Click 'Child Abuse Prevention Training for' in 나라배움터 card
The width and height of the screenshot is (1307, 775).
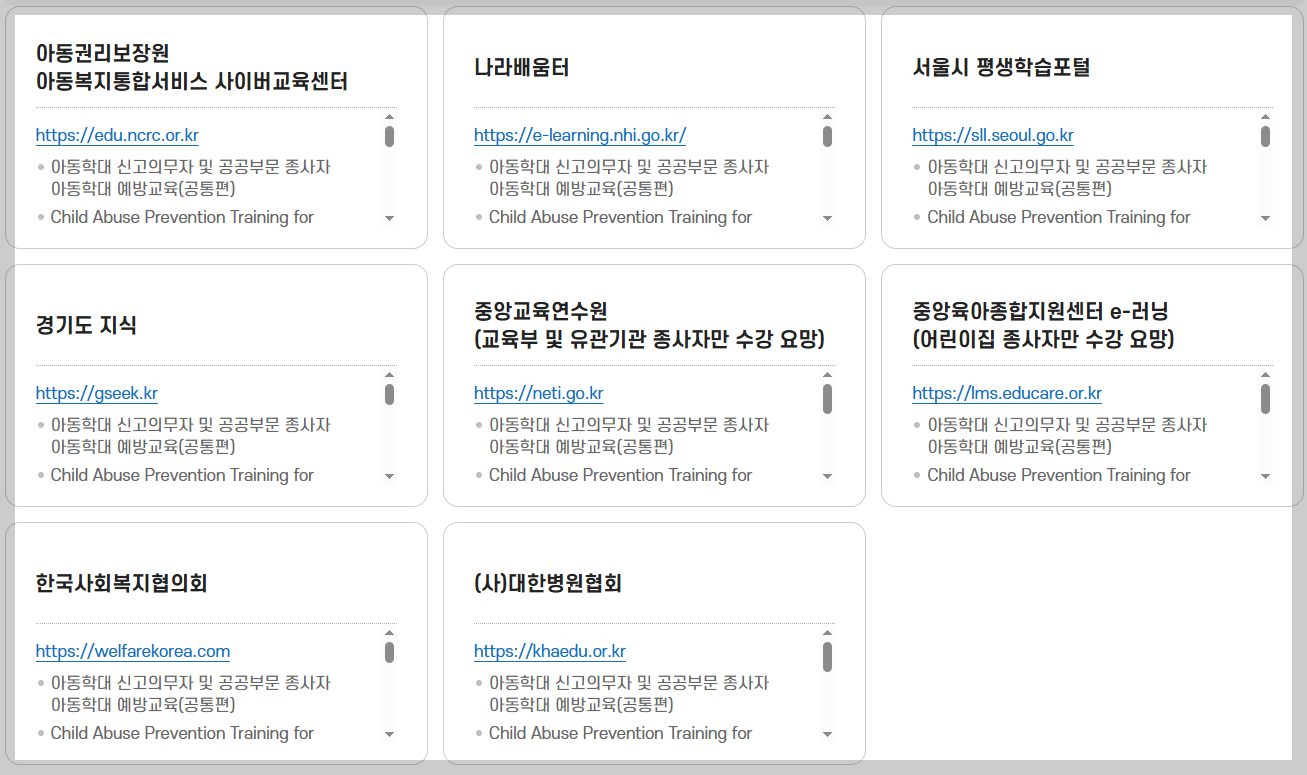(x=620, y=217)
